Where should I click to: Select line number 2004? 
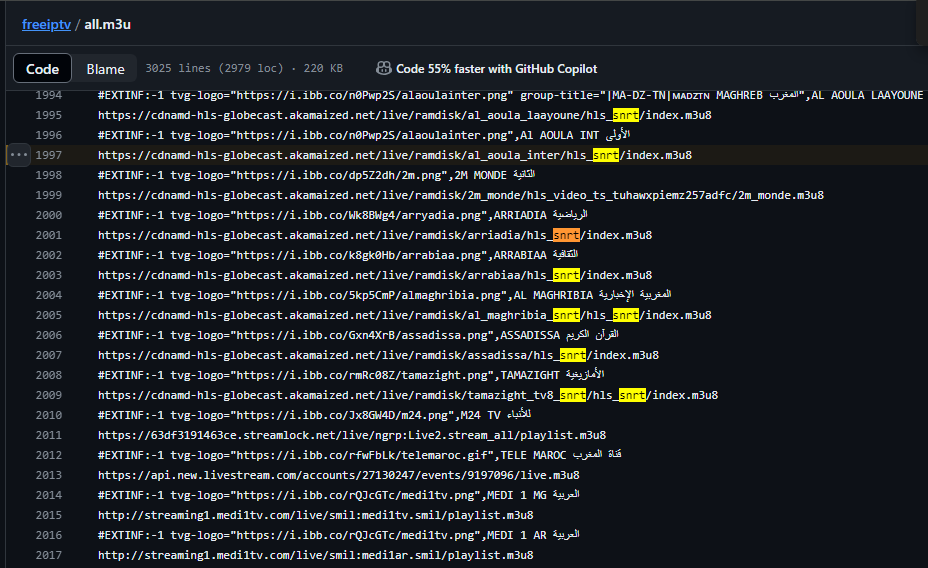coord(49,295)
